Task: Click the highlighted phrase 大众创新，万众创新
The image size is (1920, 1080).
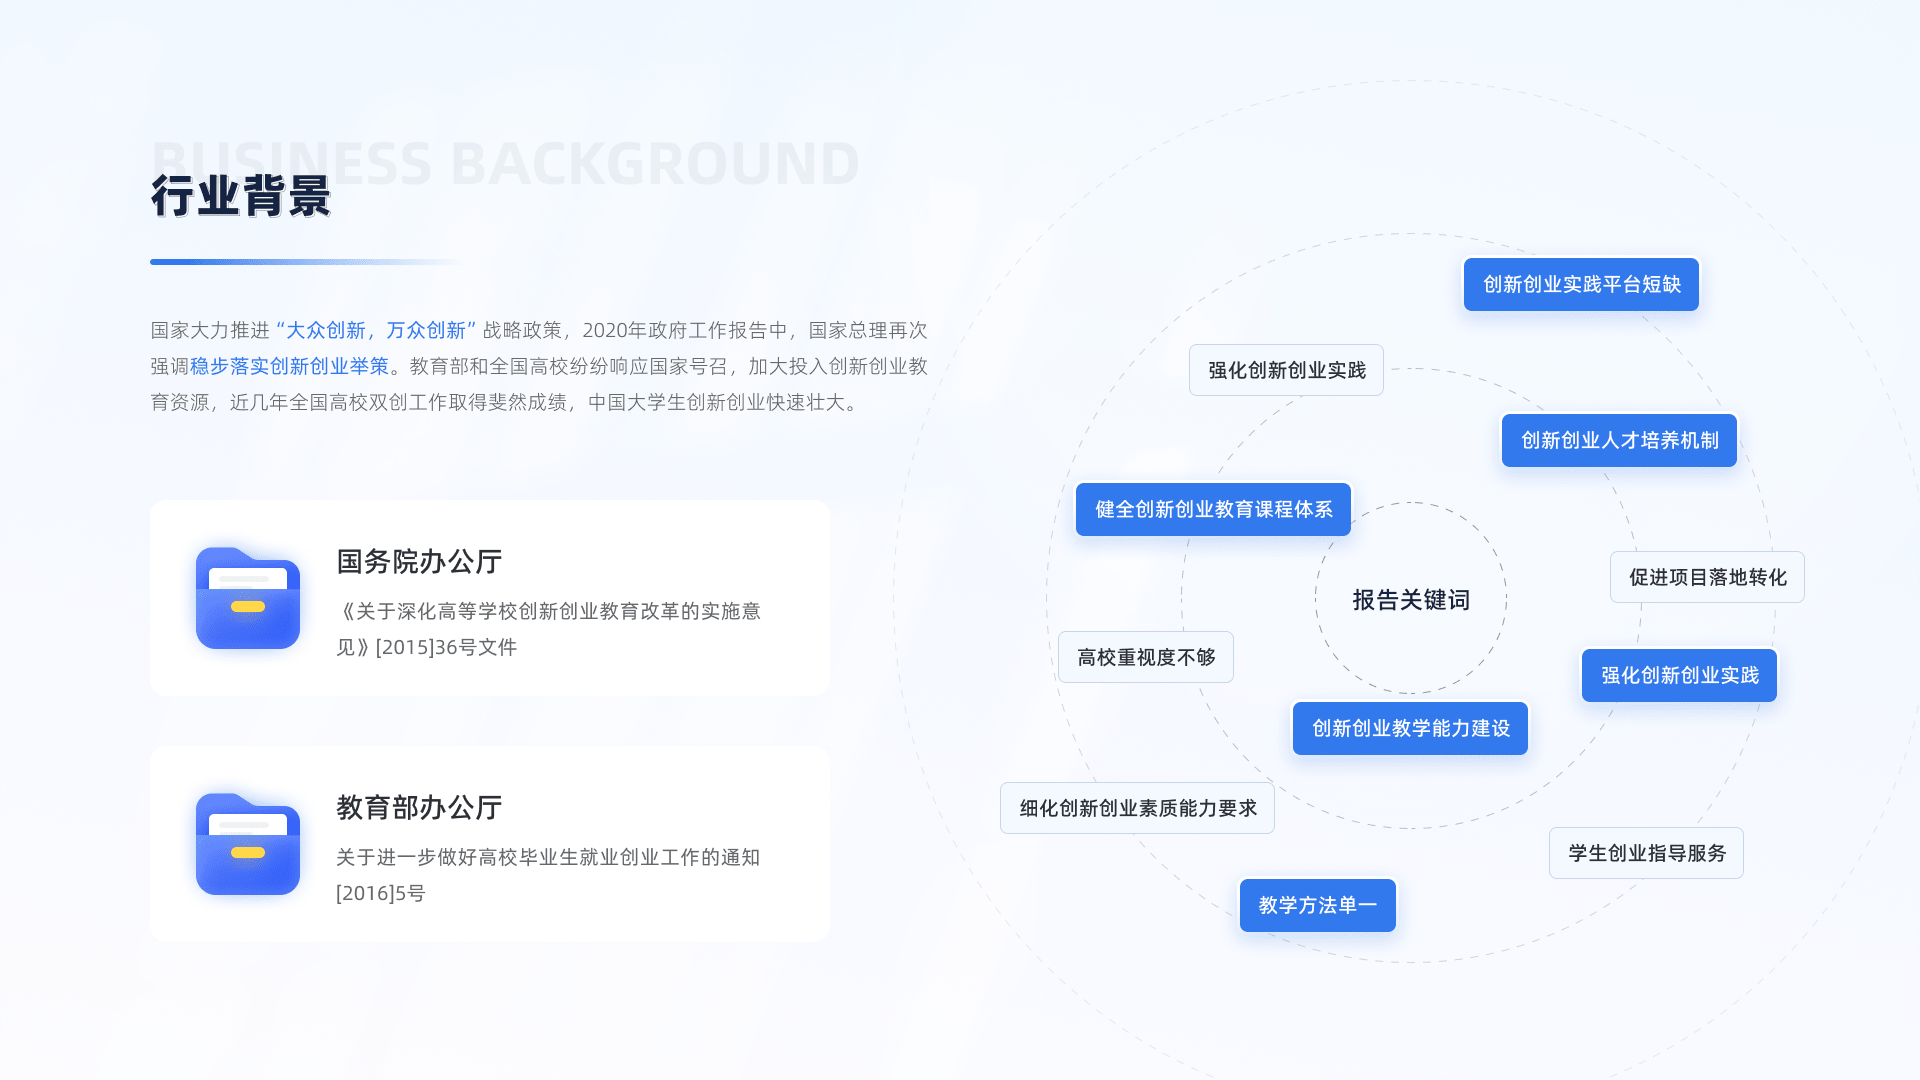Action: (x=376, y=331)
